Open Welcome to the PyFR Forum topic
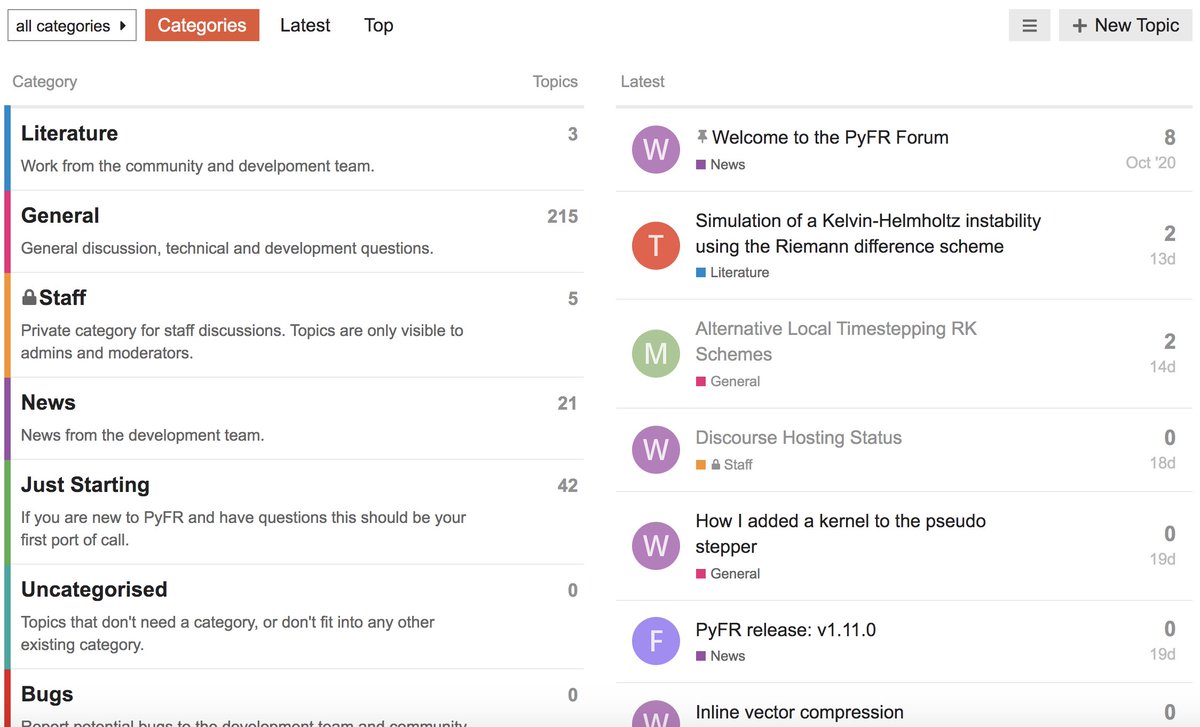 click(830, 137)
